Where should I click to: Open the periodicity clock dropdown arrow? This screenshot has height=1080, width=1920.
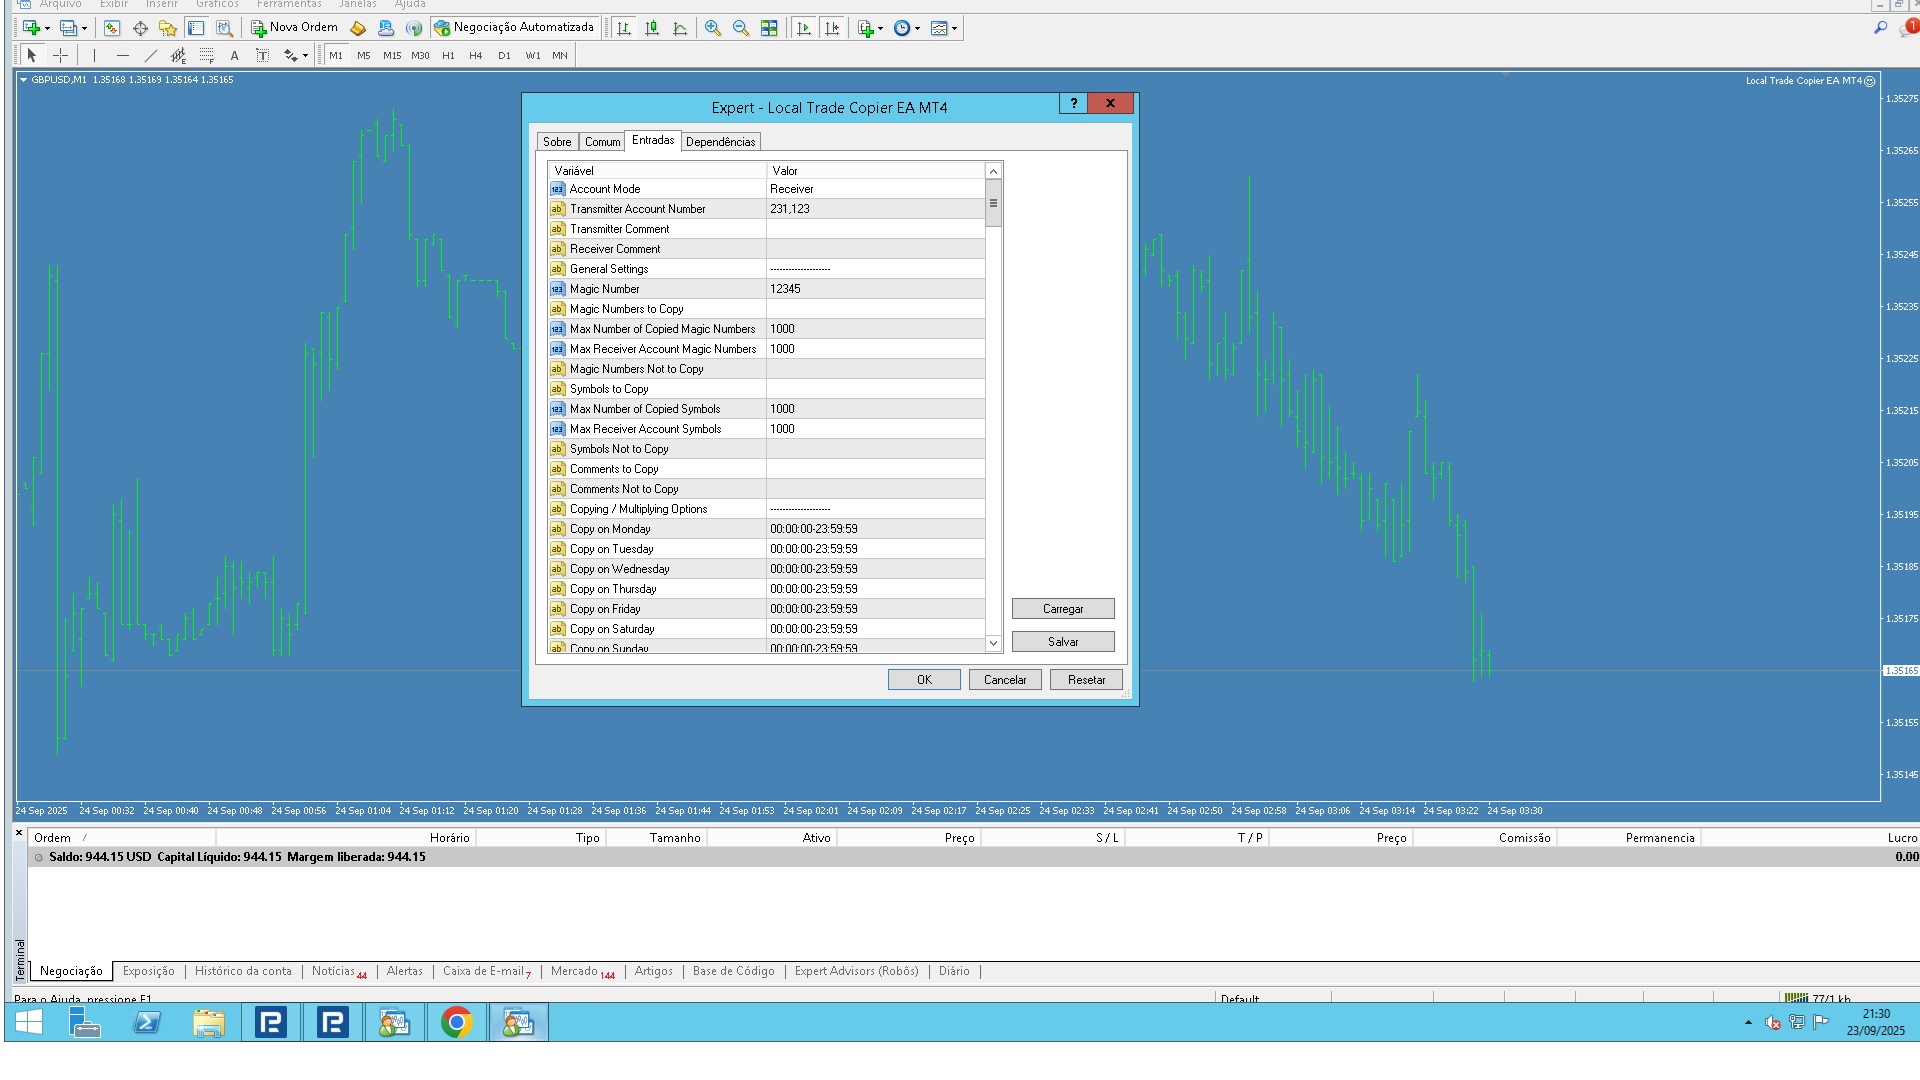(x=917, y=29)
